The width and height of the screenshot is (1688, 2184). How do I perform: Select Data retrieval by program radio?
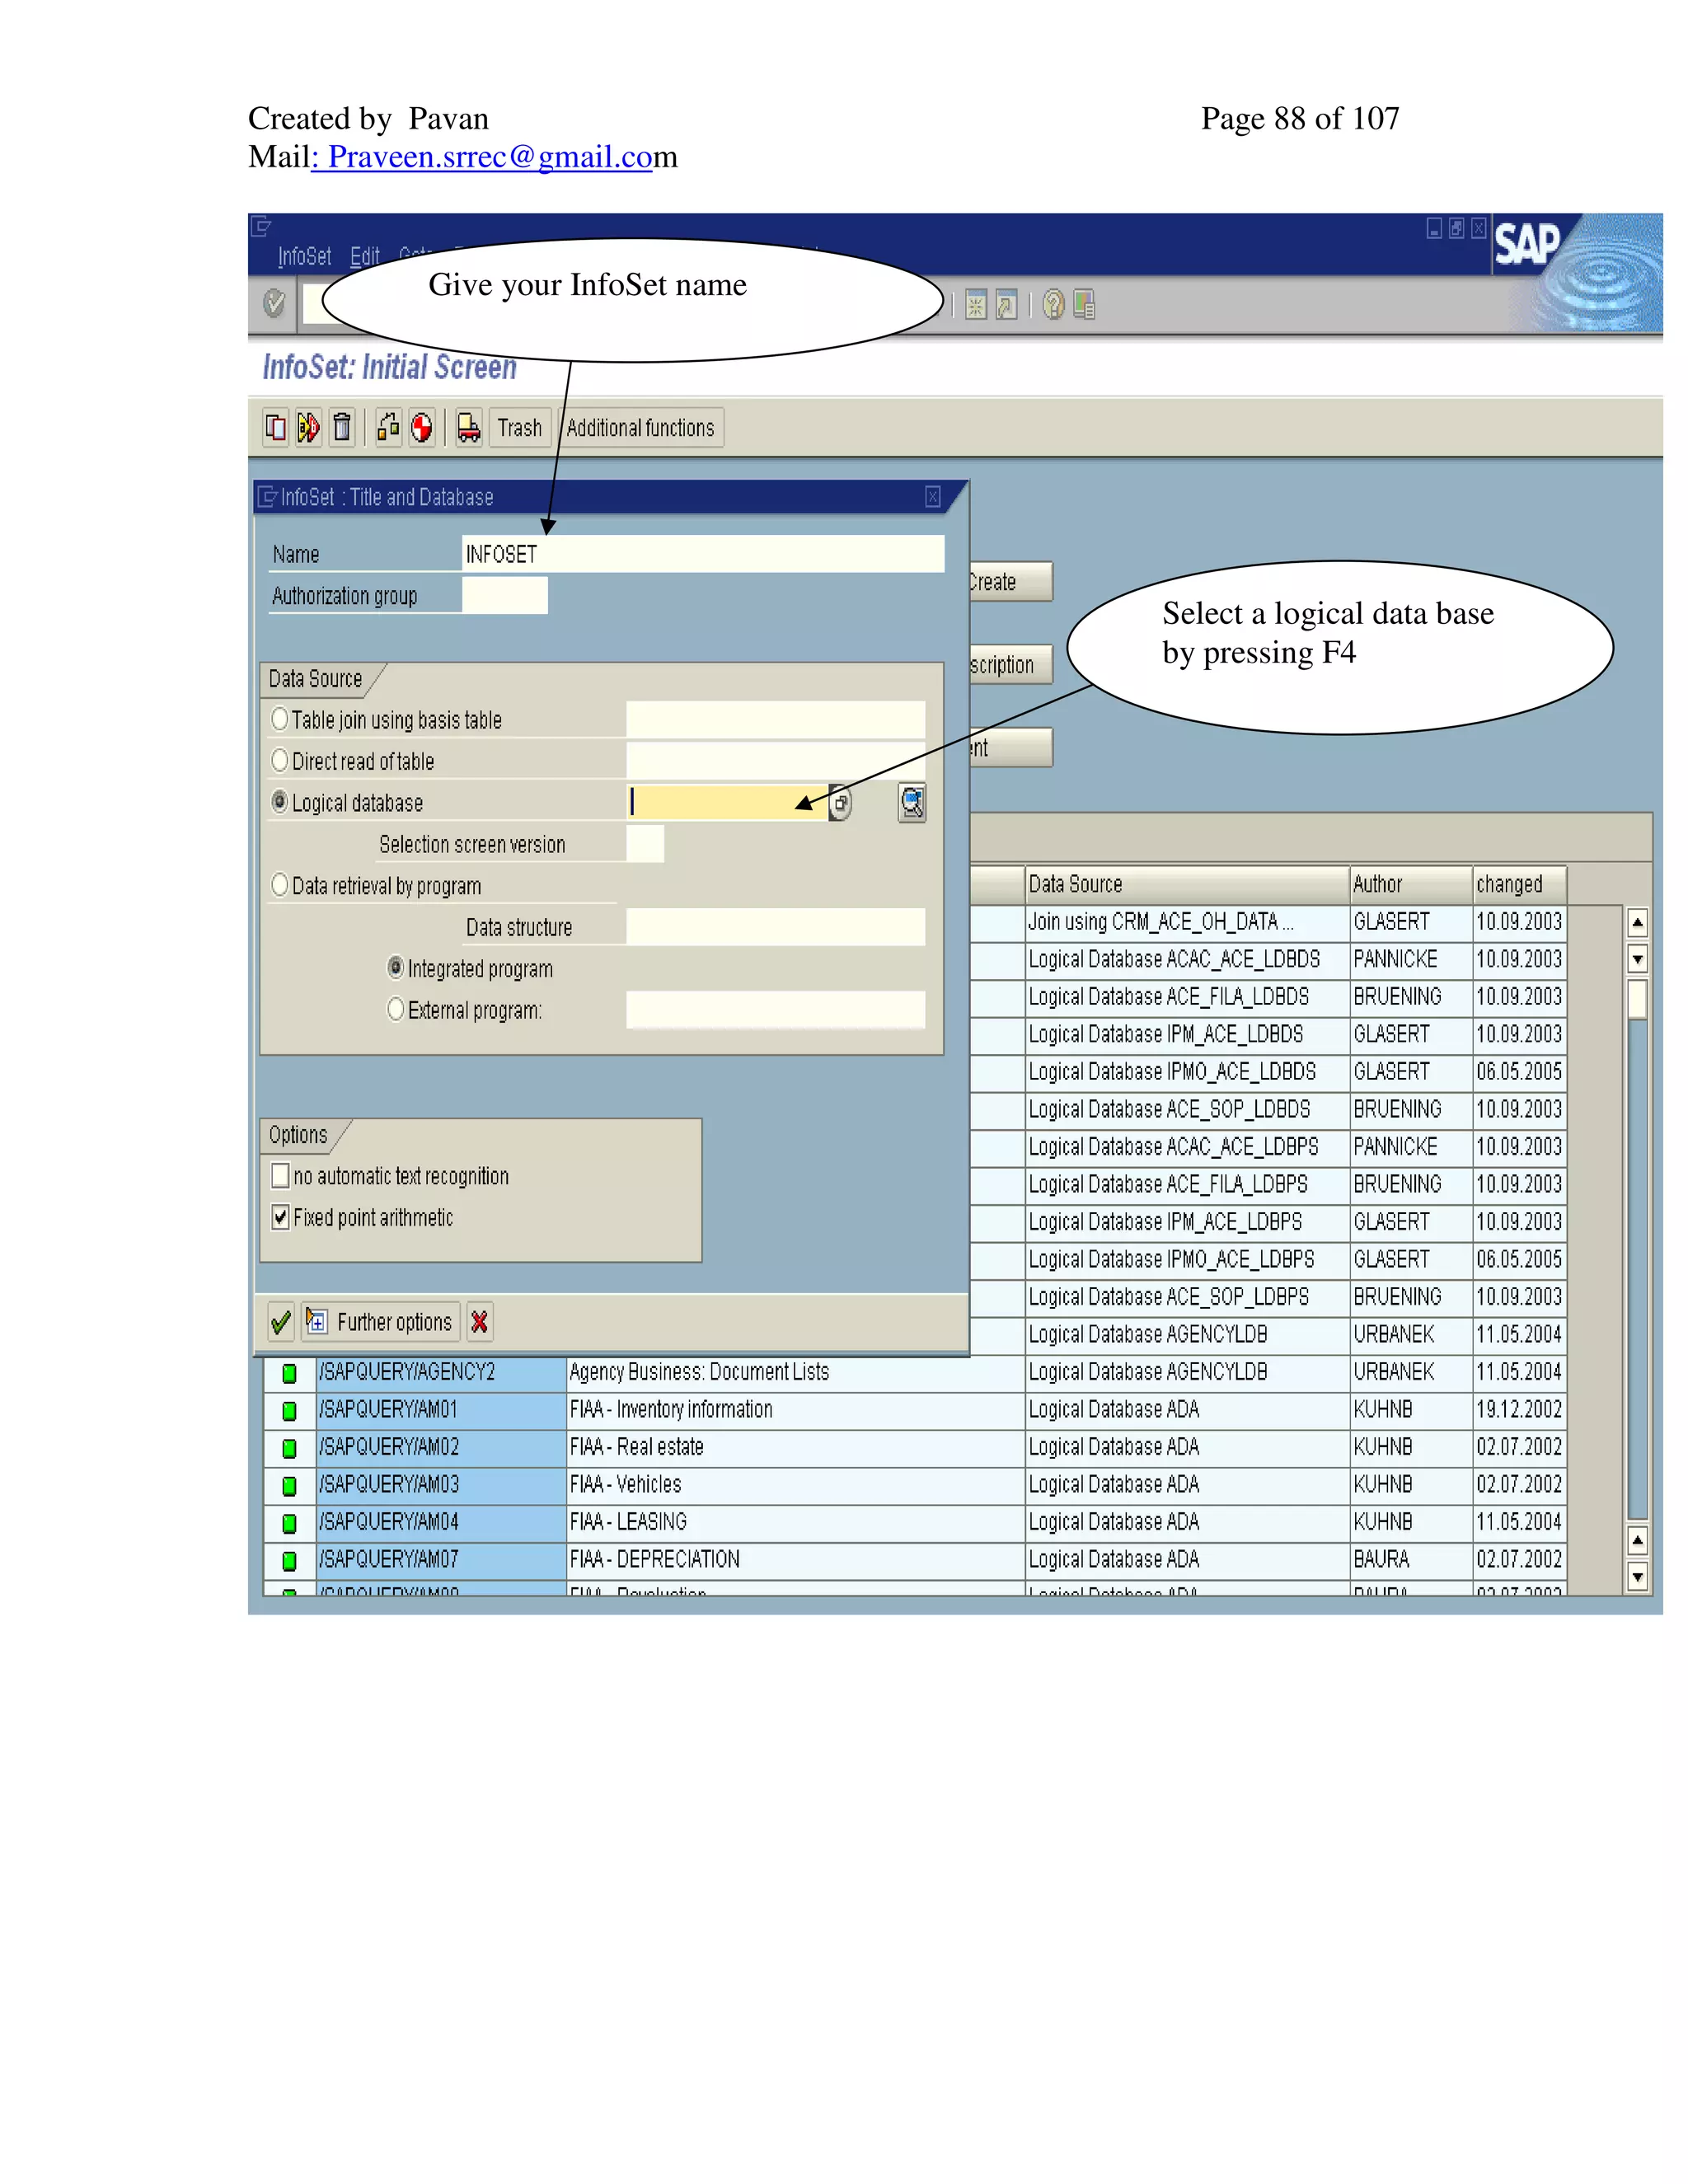point(280,885)
